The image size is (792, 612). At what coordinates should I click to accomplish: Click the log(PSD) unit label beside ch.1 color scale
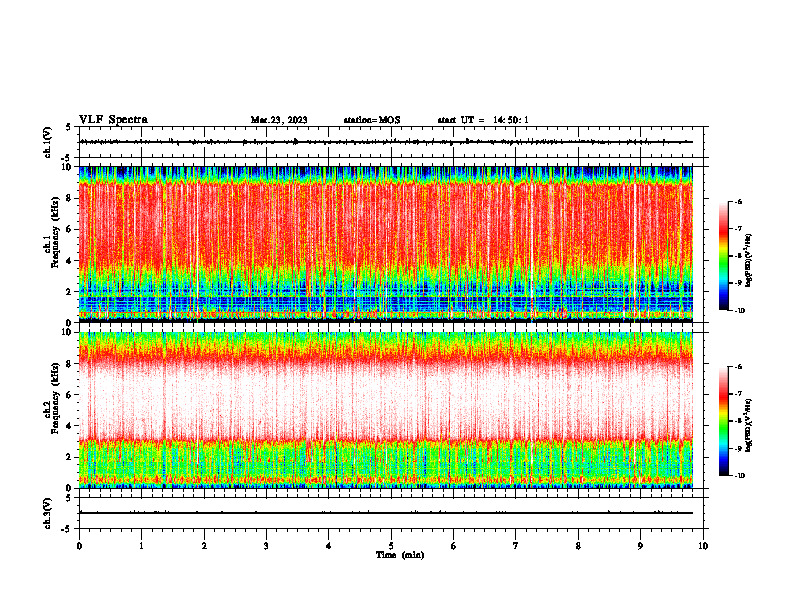(x=749, y=261)
